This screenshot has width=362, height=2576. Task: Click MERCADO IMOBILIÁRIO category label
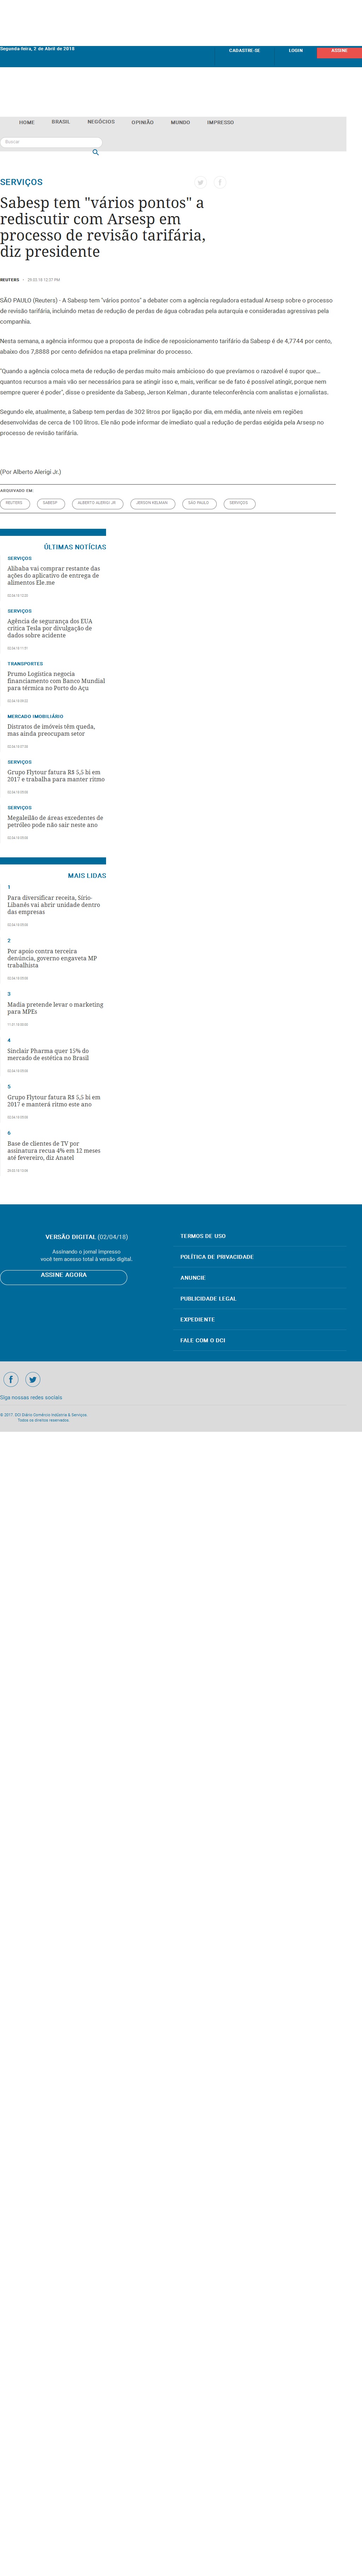(35, 717)
